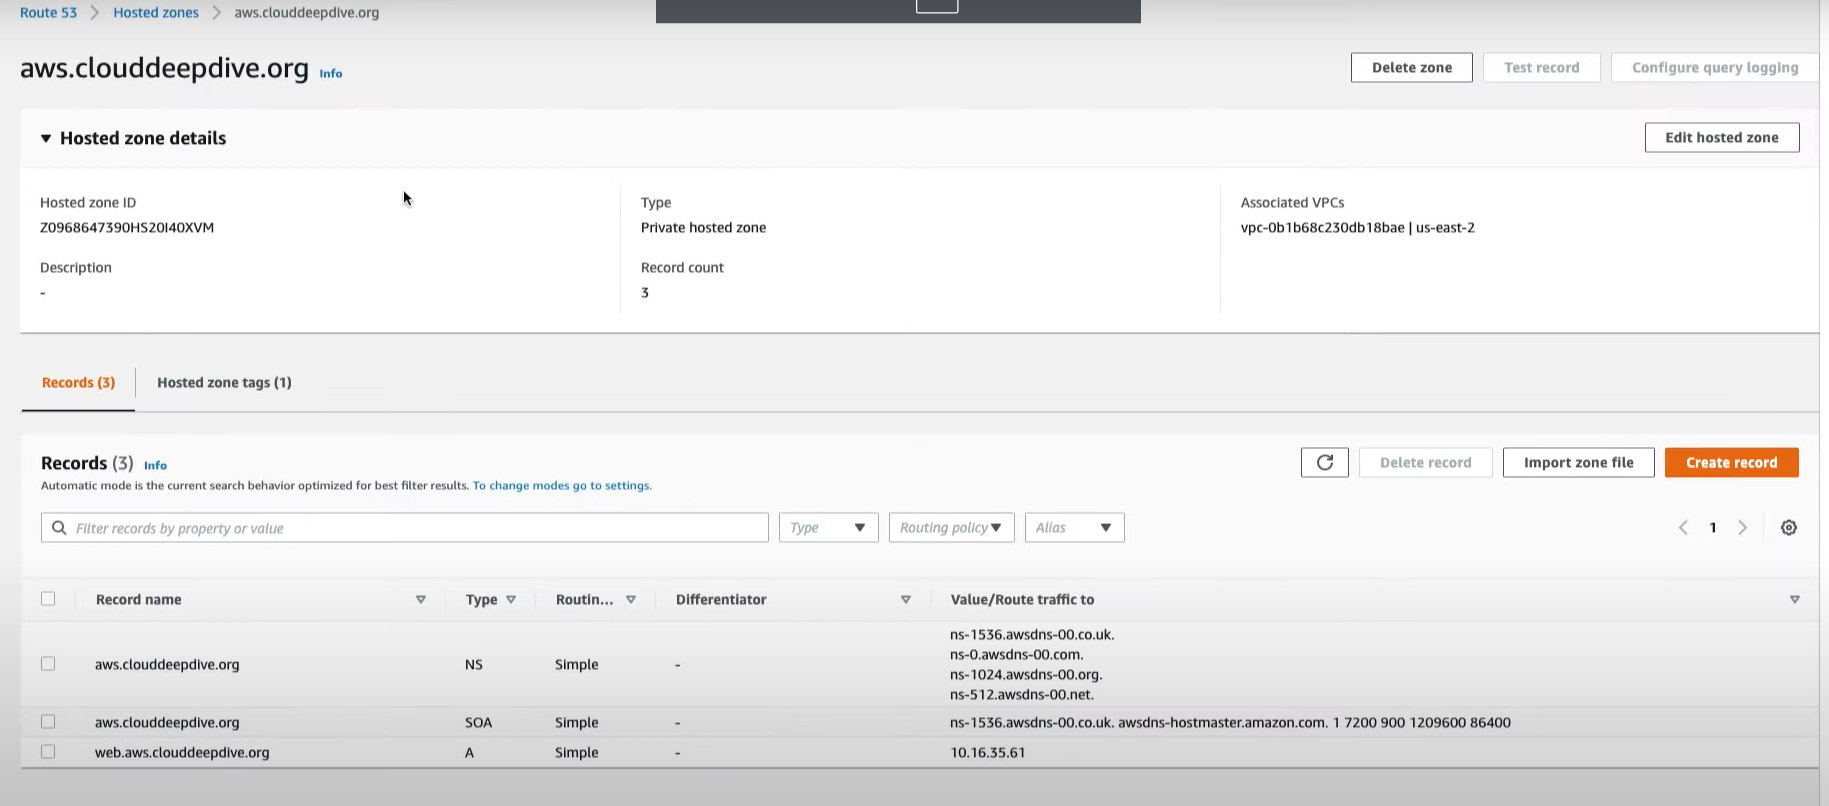Click Configure query logging button
1829x806 pixels.
click(x=1714, y=68)
